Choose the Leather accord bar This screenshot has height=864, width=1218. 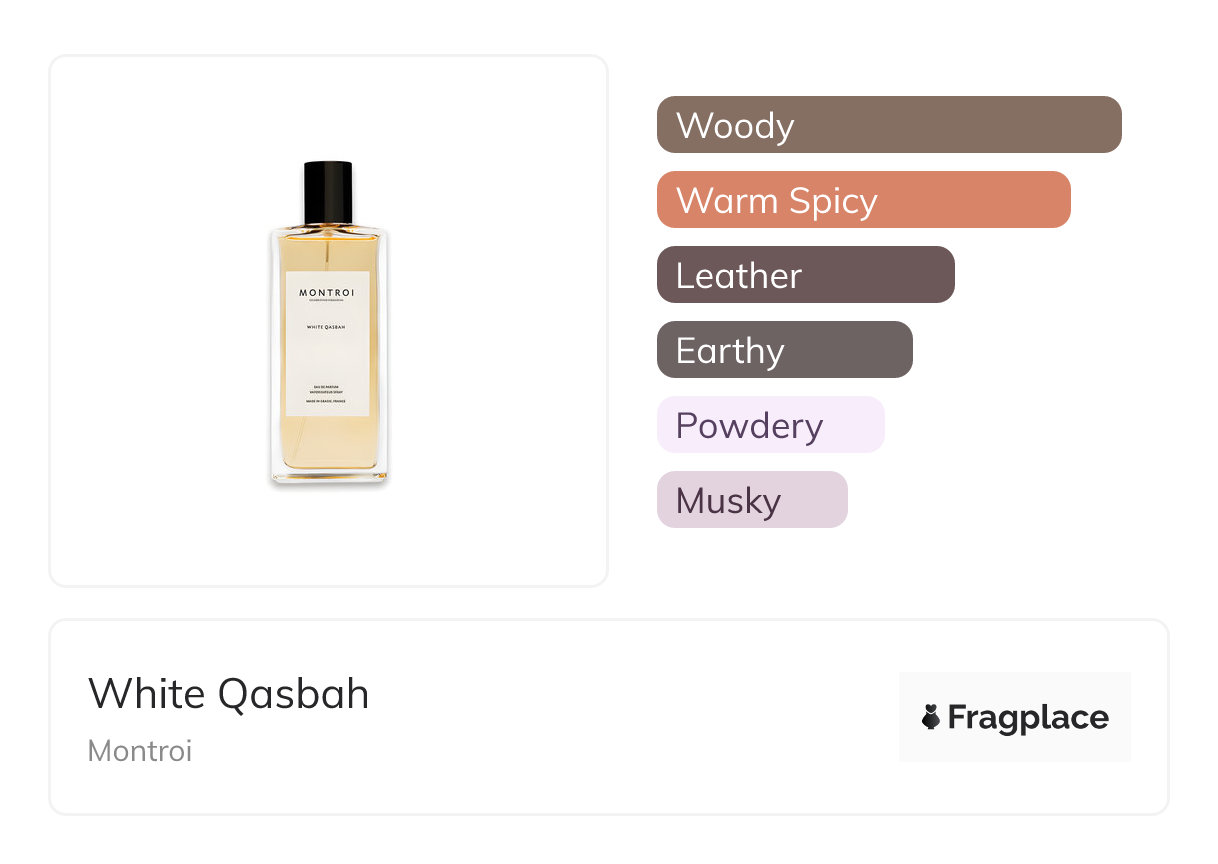coord(805,275)
